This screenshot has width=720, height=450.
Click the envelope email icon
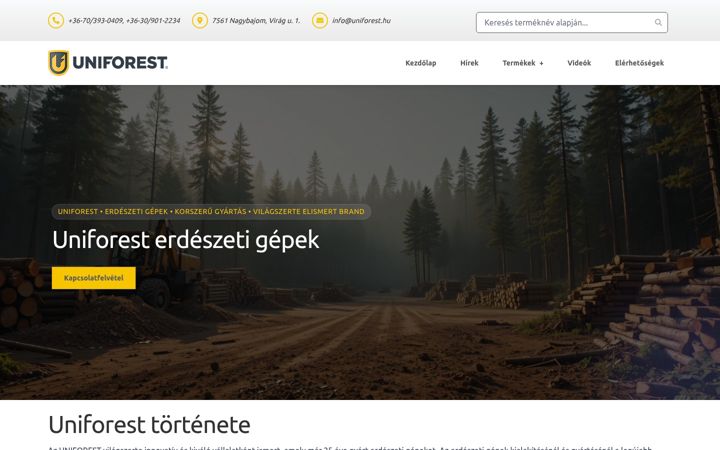320,21
